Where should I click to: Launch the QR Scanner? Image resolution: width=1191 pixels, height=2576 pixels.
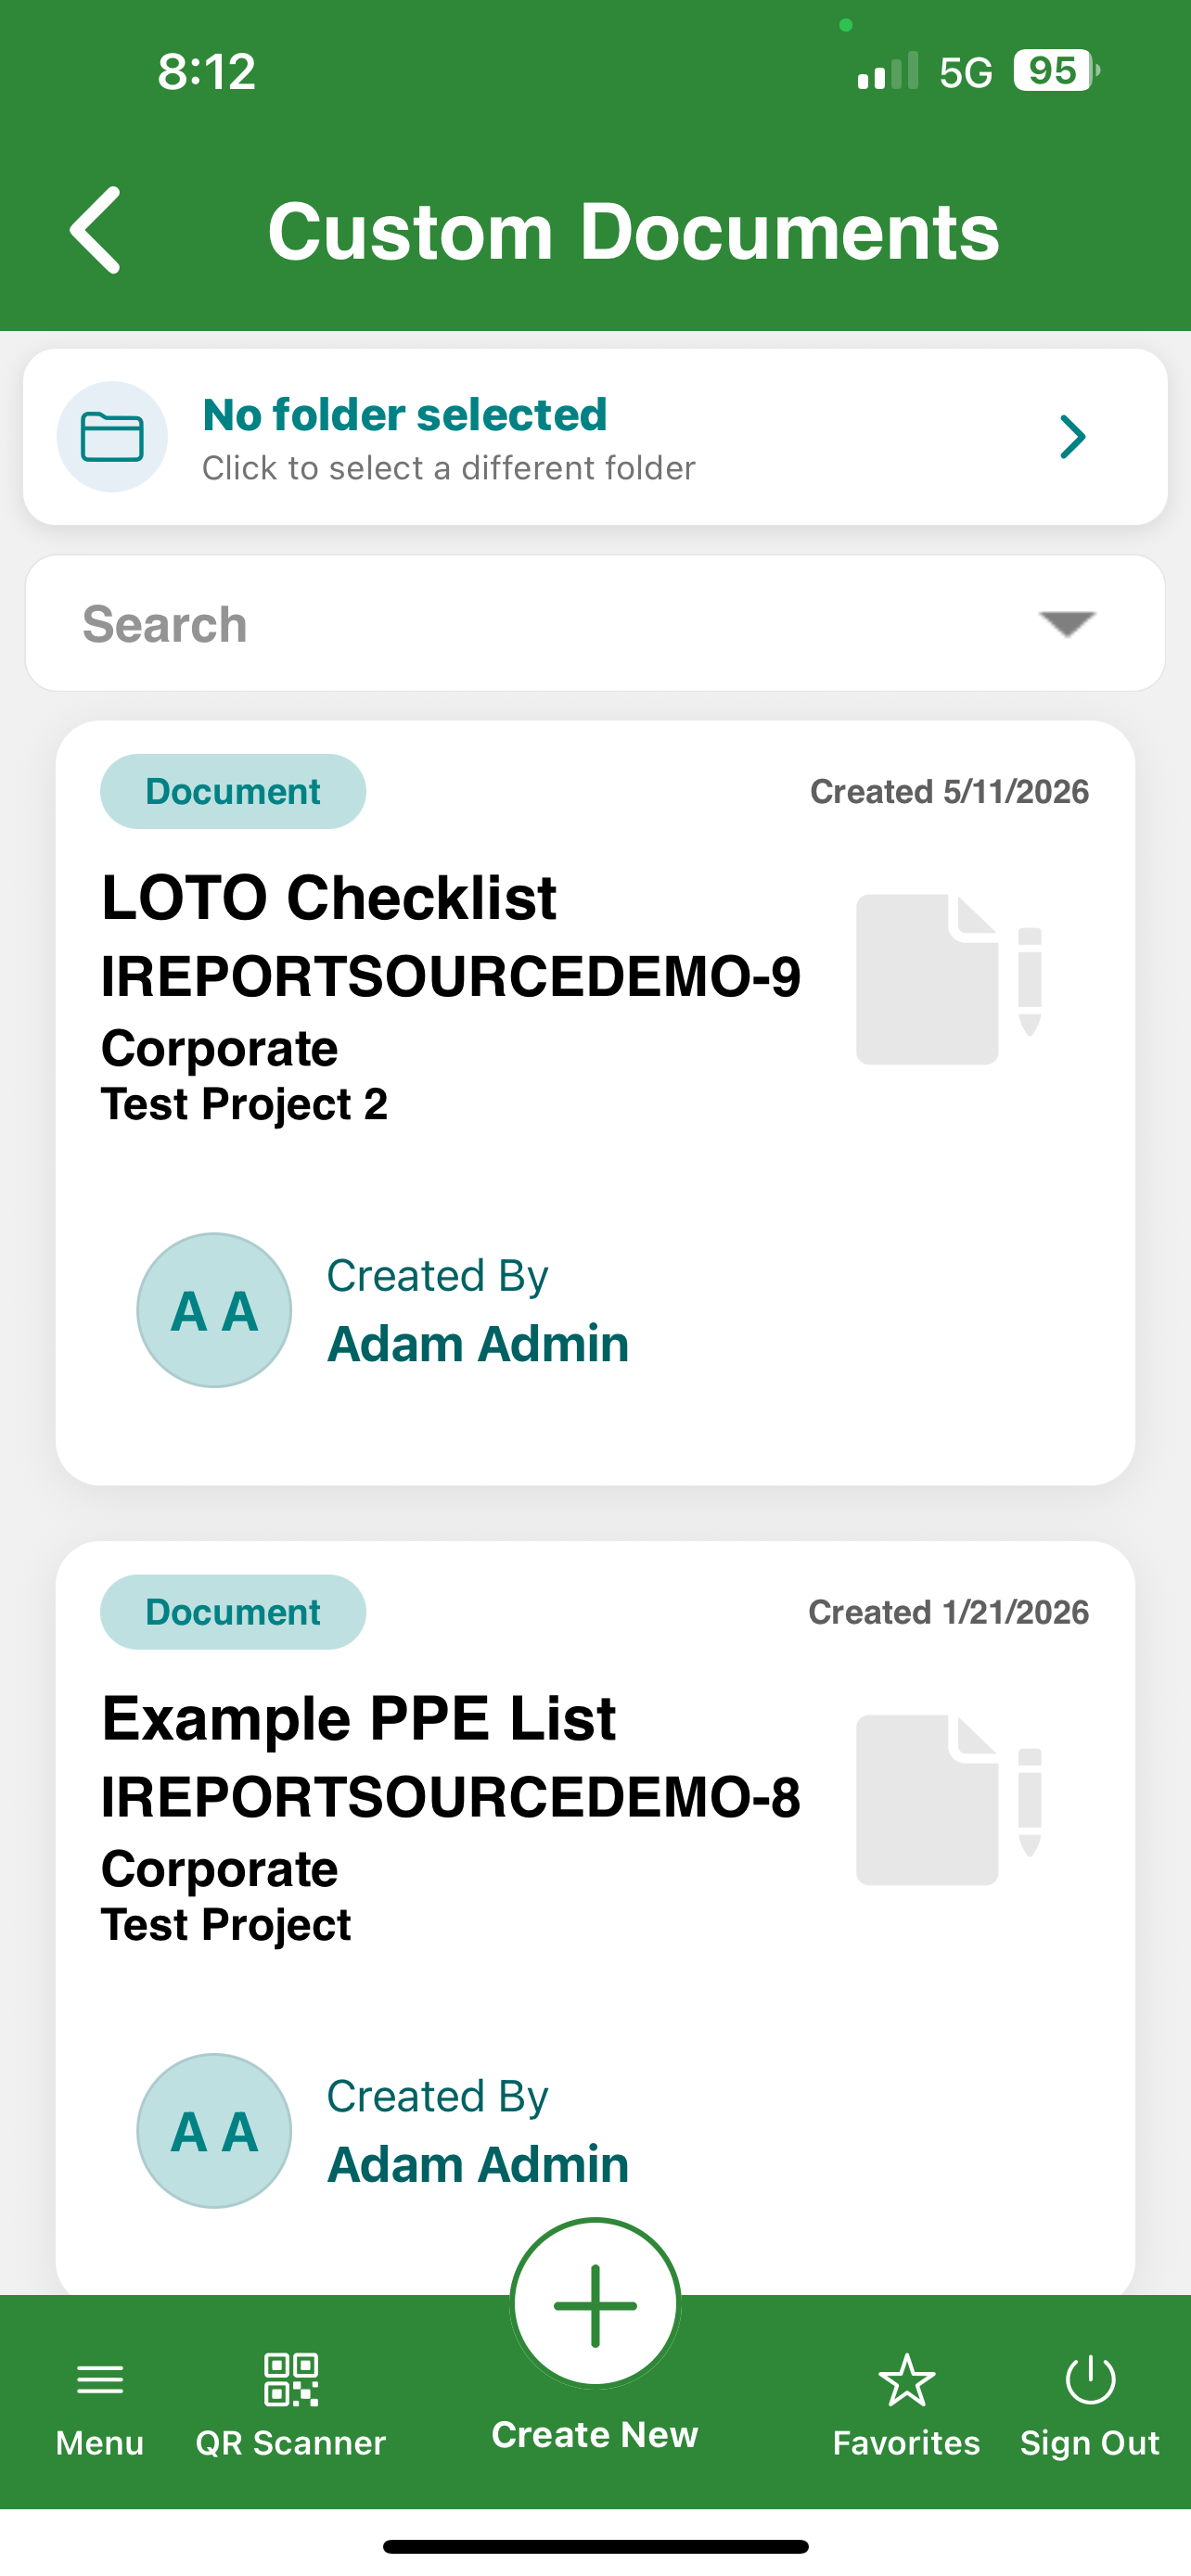tap(291, 2380)
